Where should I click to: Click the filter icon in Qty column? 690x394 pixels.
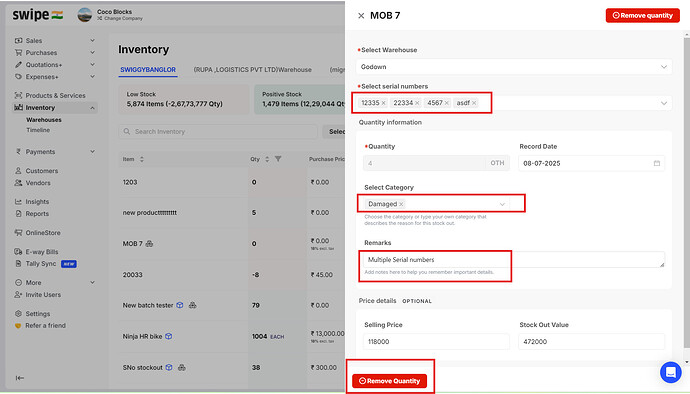(278, 159)
